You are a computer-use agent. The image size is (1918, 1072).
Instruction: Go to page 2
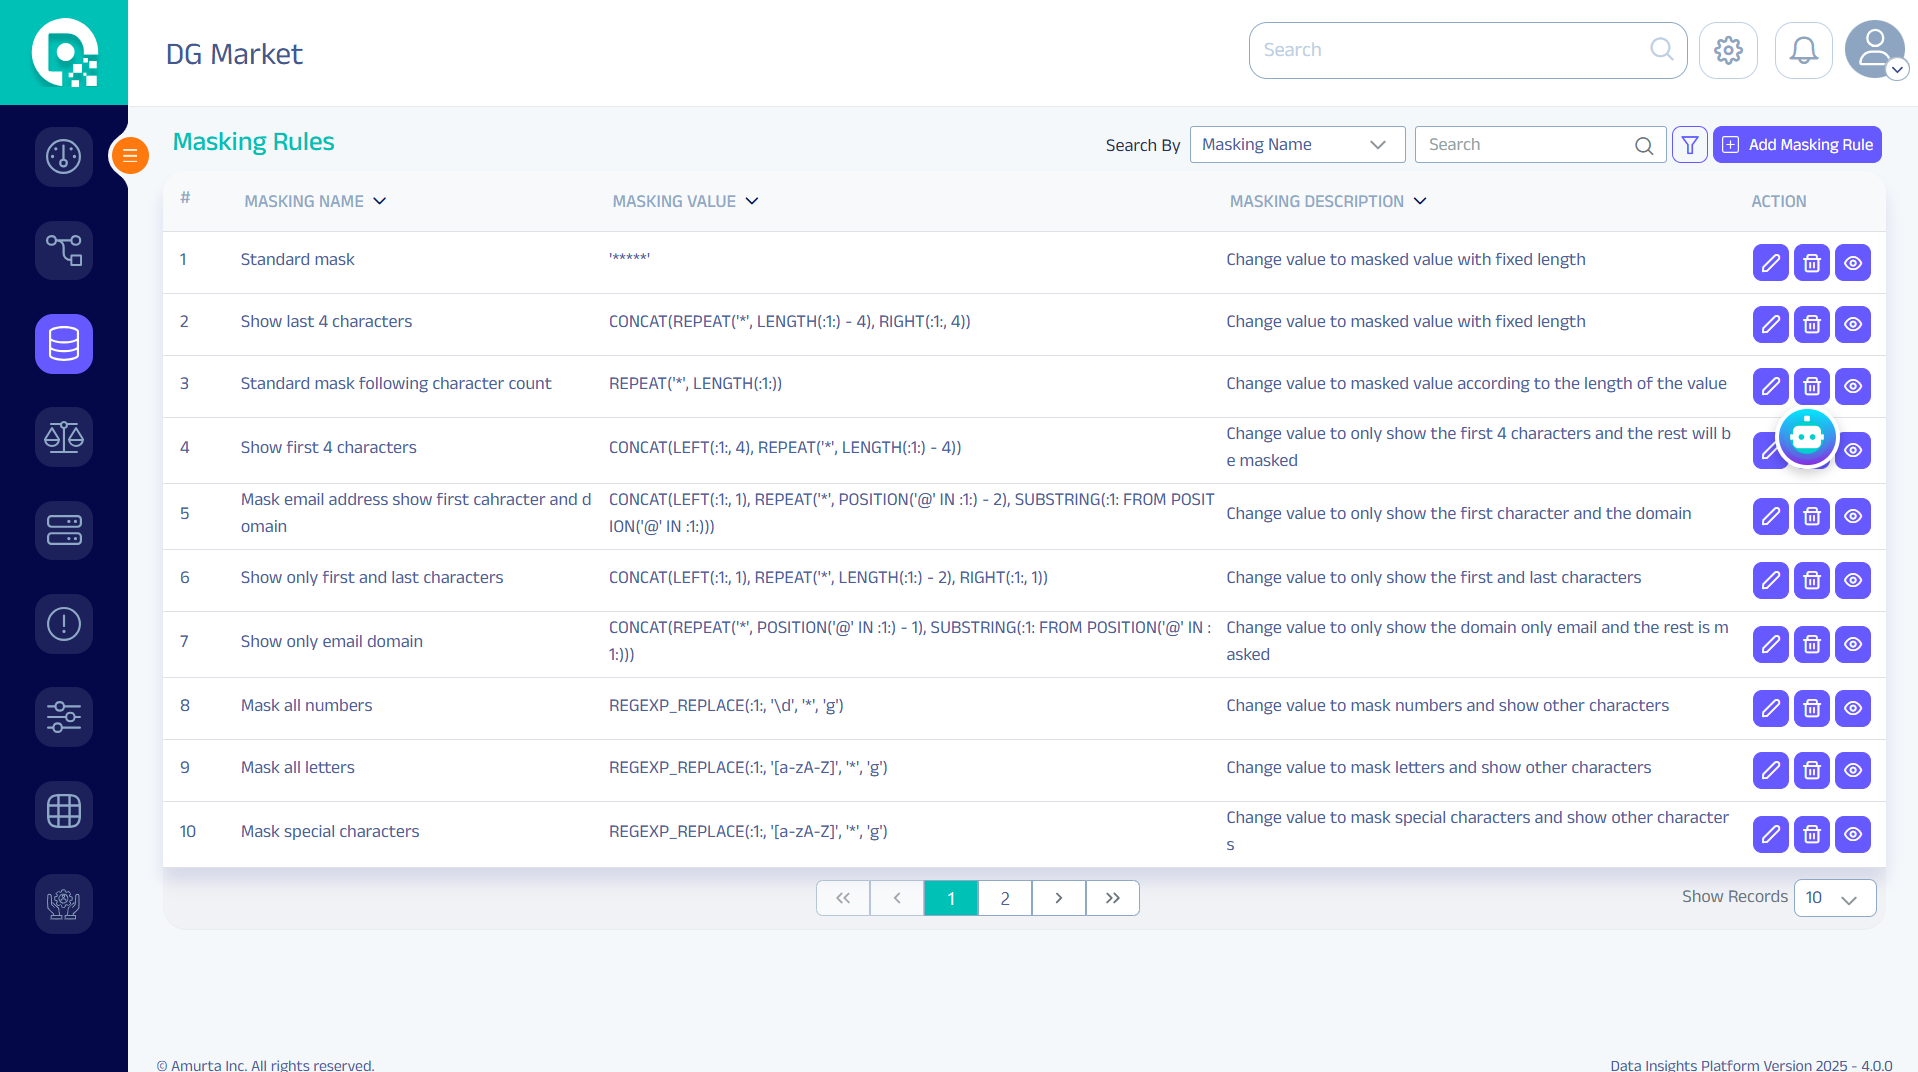pos(1004,898)
